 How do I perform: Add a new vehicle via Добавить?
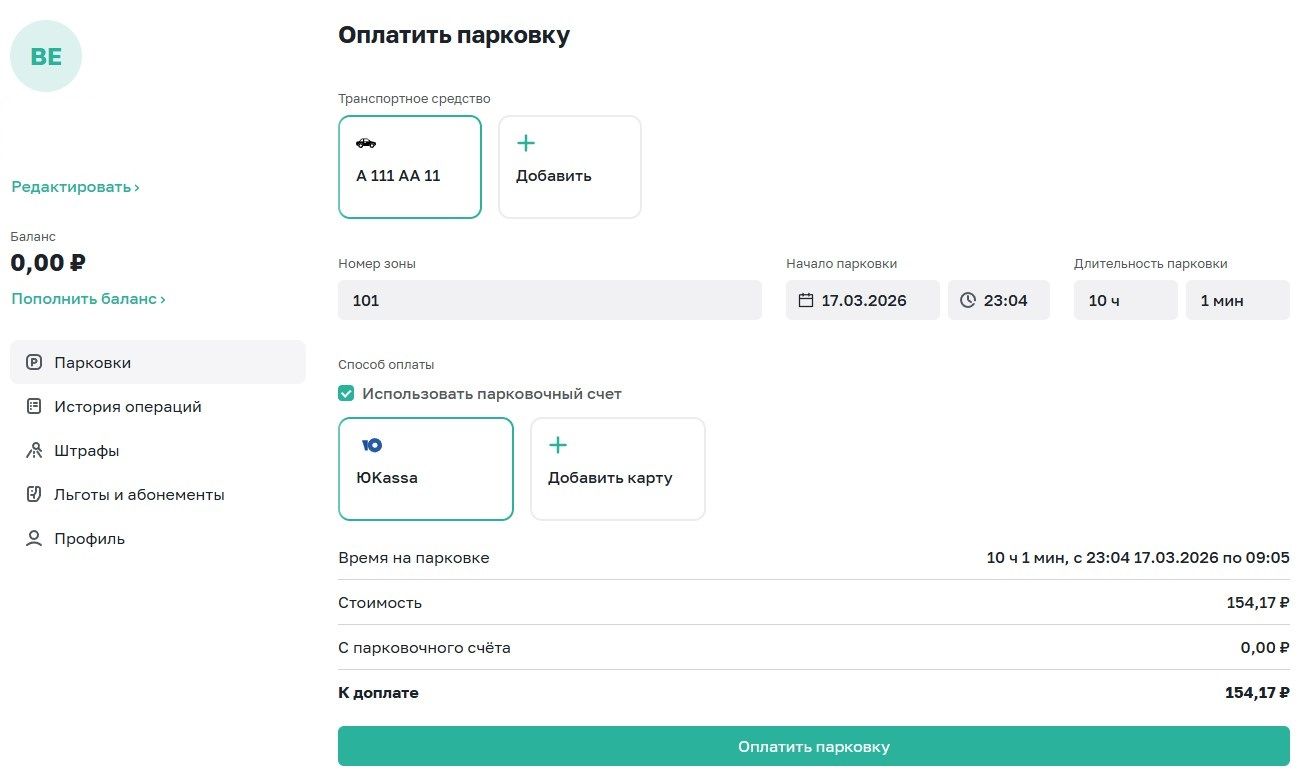(x=570, y=167)
